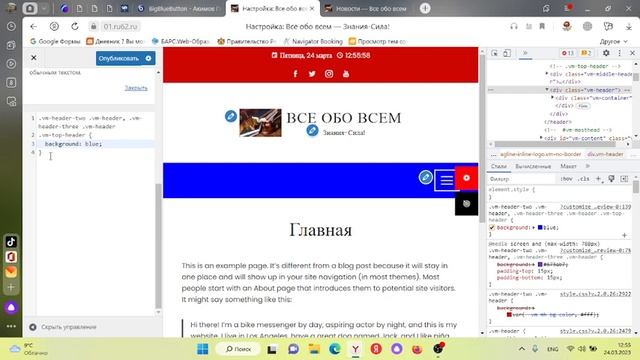Expand the div class vm-container node

click(552, 98)
